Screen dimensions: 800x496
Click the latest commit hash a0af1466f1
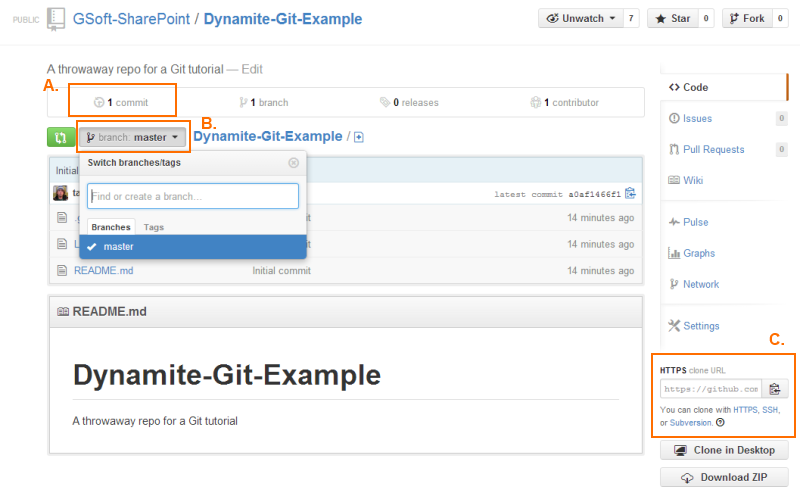click(x=594, y=194)
